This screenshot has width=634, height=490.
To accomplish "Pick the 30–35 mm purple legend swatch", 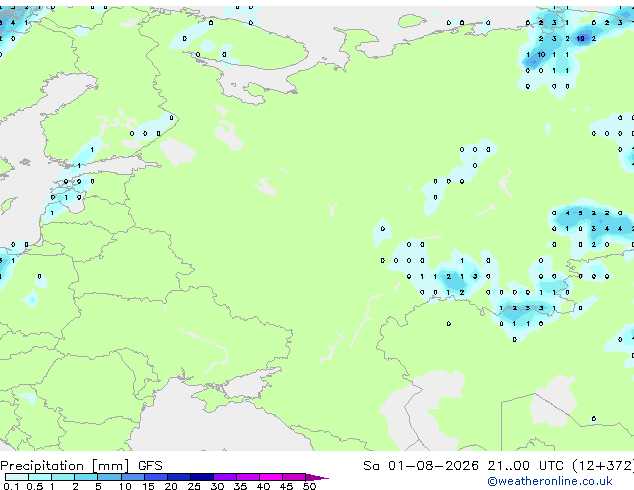I will [x=225, y=477].
